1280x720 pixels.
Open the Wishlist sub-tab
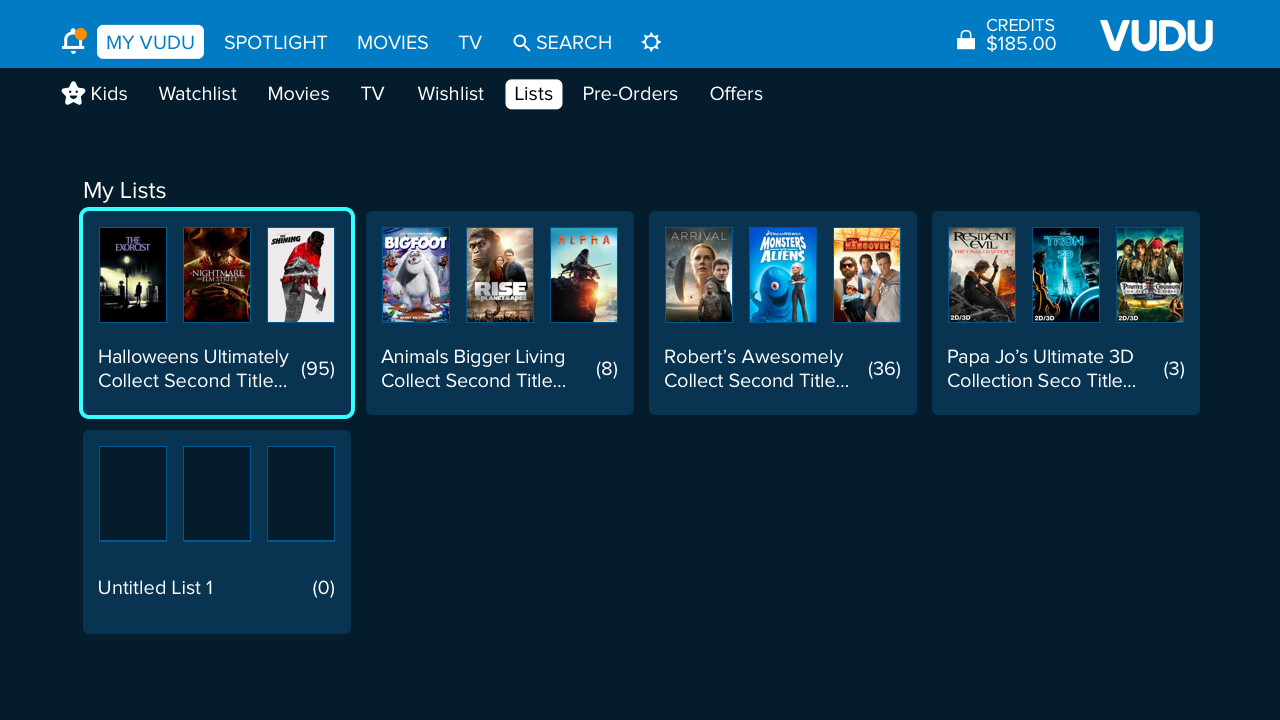pyautogui.click(x=451, y=94)
